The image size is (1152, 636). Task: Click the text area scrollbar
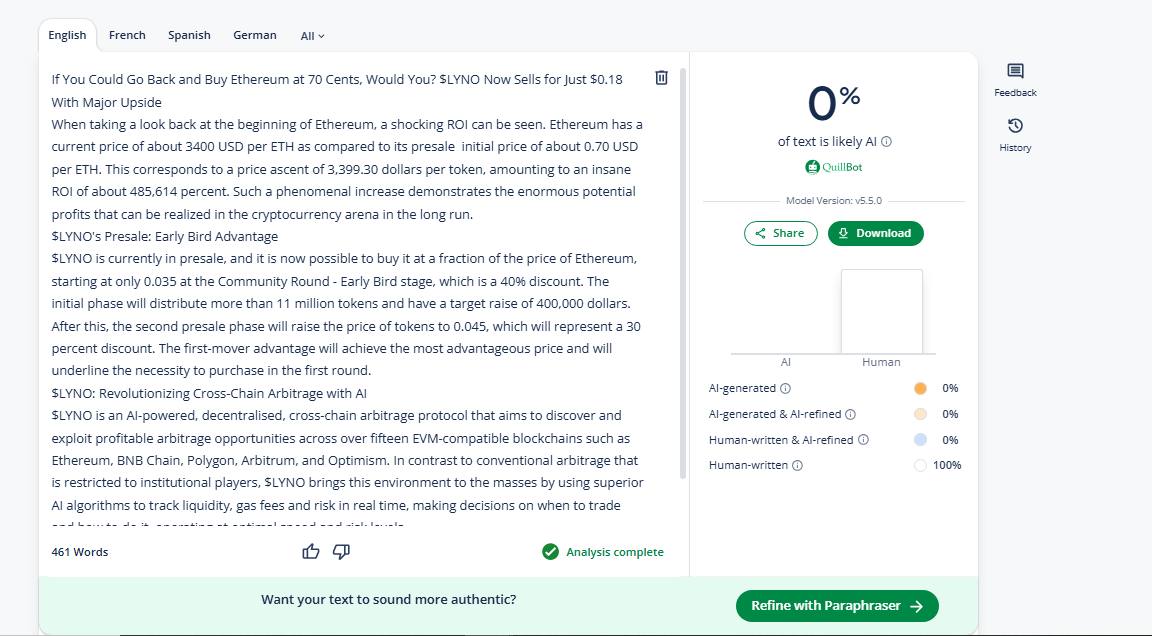(683, 270)
